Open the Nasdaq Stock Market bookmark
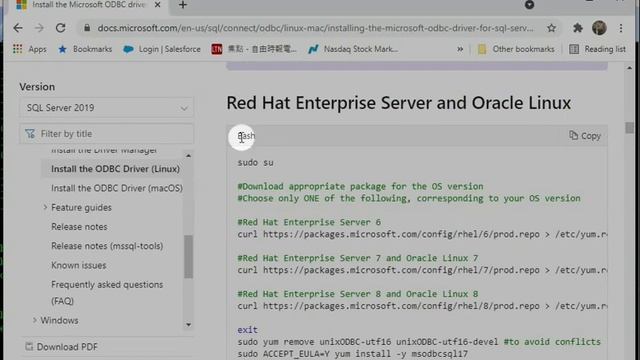This screenshot has width=640, height=360. tap(353, 49)
